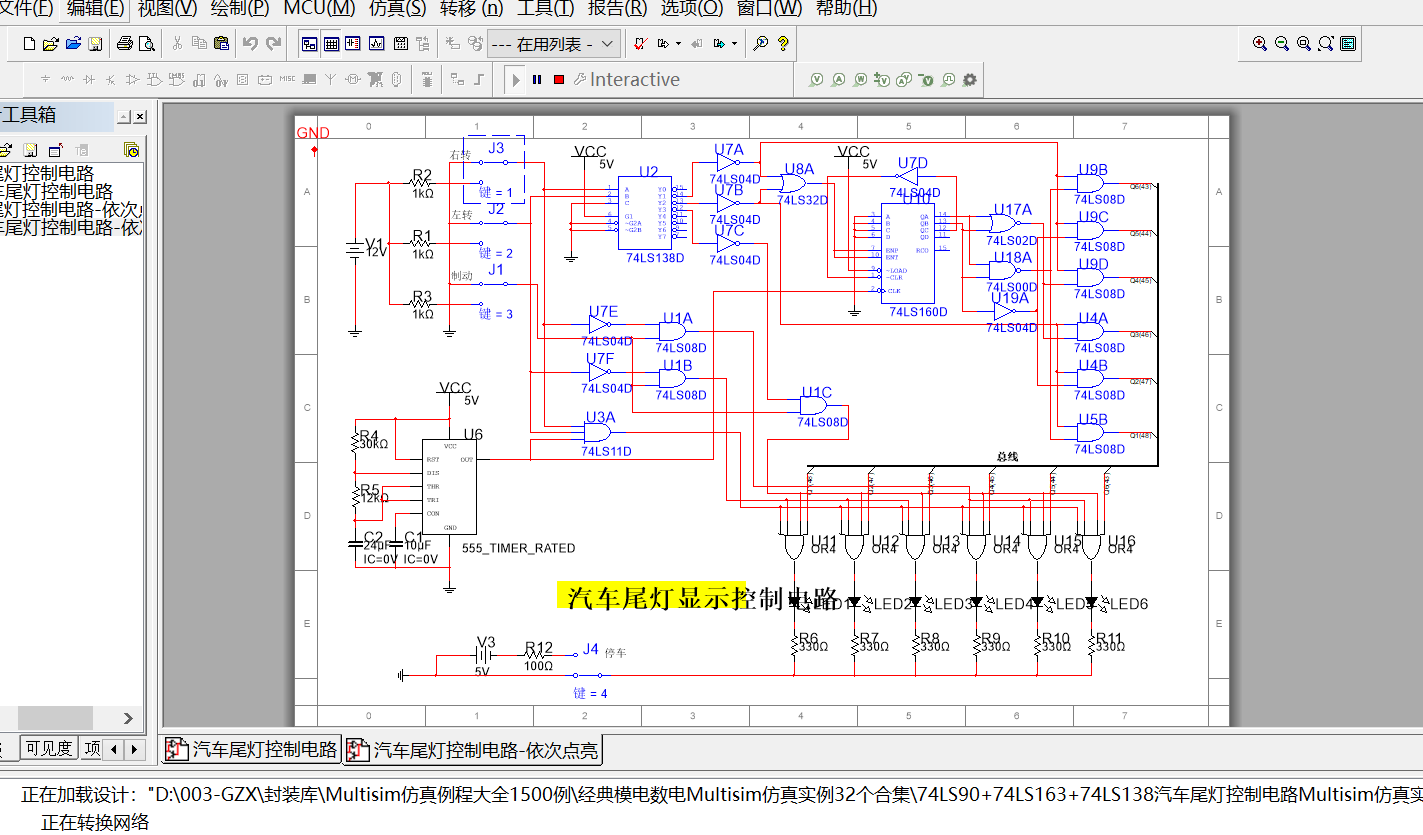Screen dimensions: 1423x835
Task: Run the electrical rules check
Action: 641,44
